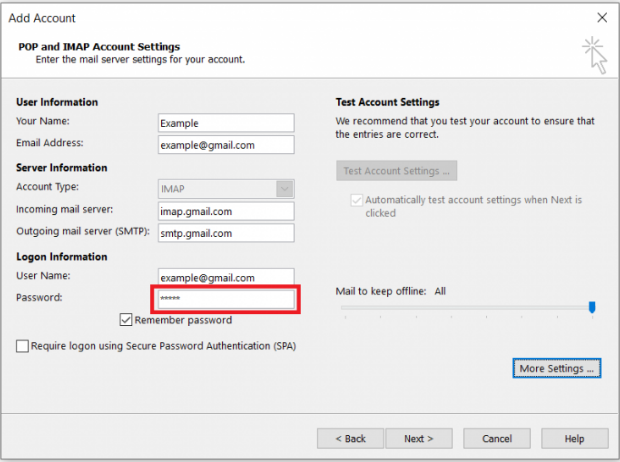
Task: Toggle the Remember password checkbox
Action: (126, 320)
